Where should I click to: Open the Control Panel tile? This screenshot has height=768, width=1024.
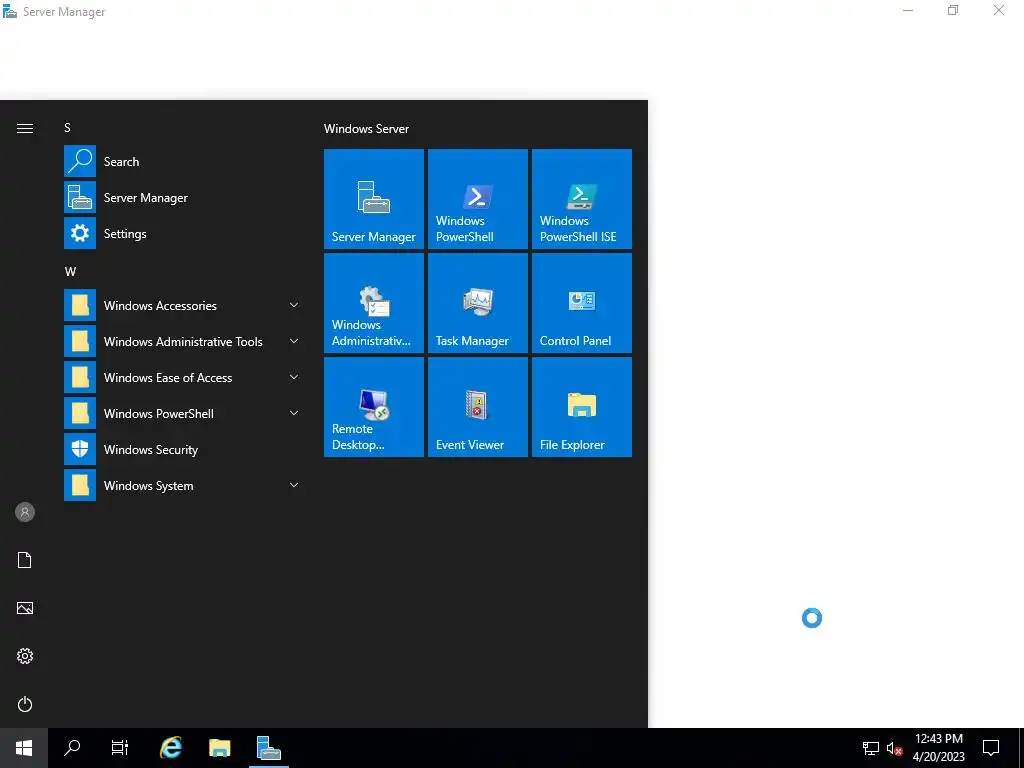coord(581,302)
